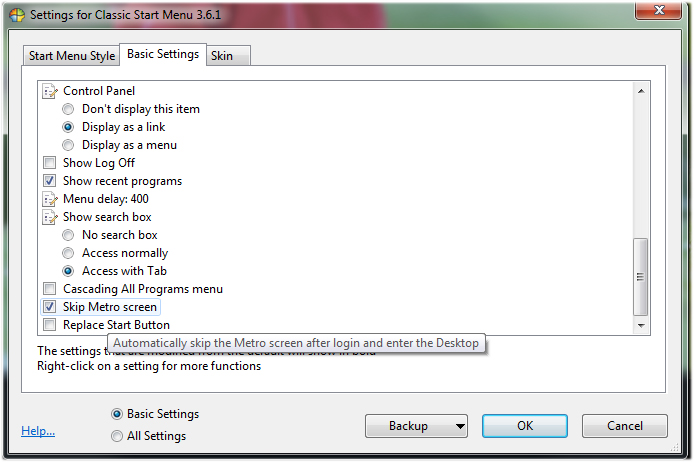
Task: Click the Menu delay setting icon
Action: point(50,199)
